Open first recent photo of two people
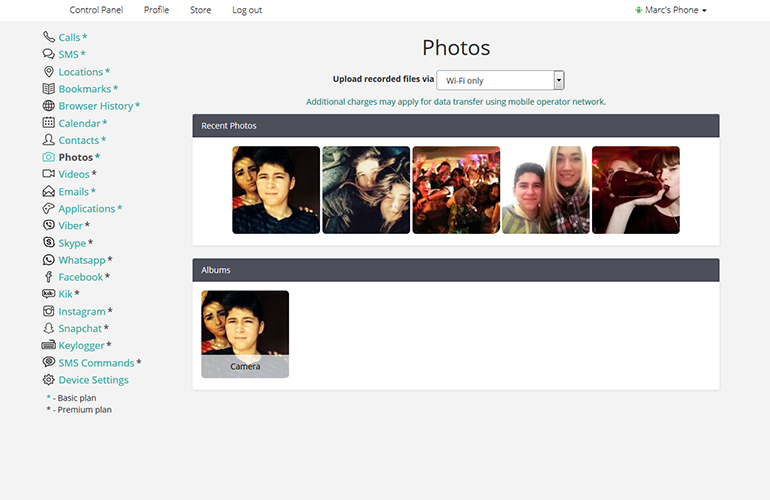The width and height of the screenshot is (770, 500). (x=276, y=190)
